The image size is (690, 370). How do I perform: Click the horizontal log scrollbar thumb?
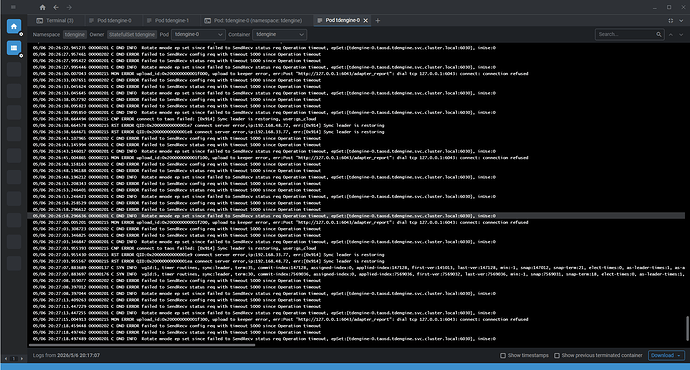click(141, 345)
